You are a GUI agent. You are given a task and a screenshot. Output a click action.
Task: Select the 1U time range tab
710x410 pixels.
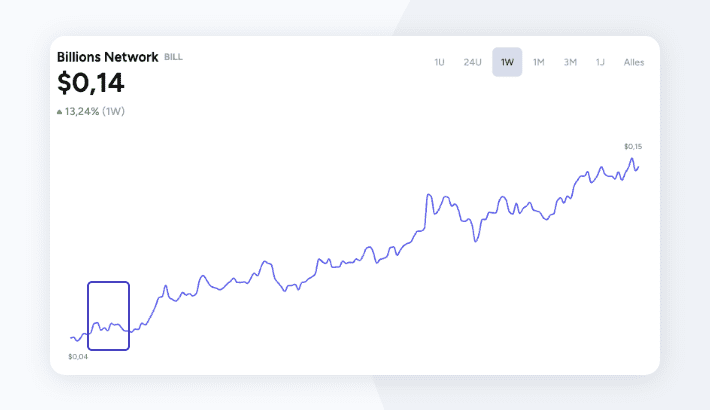point(439,62)
